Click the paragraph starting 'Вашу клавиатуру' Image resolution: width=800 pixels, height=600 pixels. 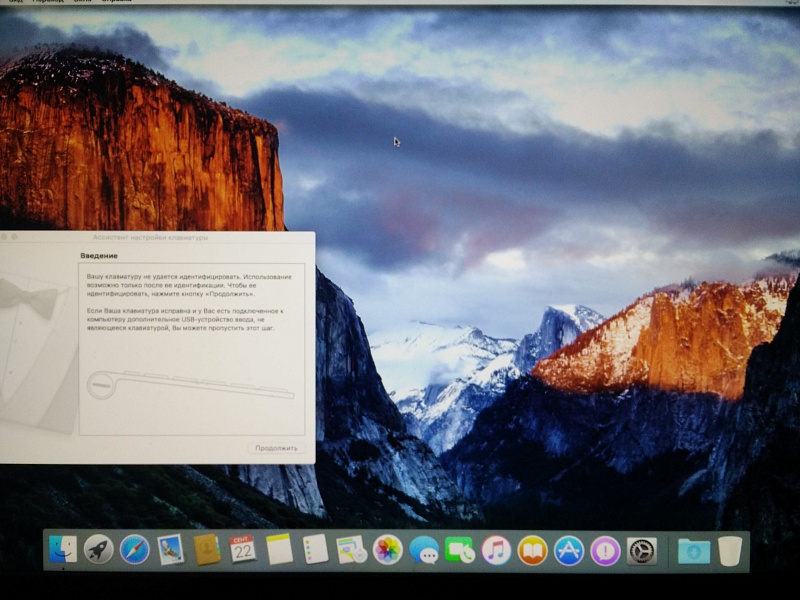(189, 285)
